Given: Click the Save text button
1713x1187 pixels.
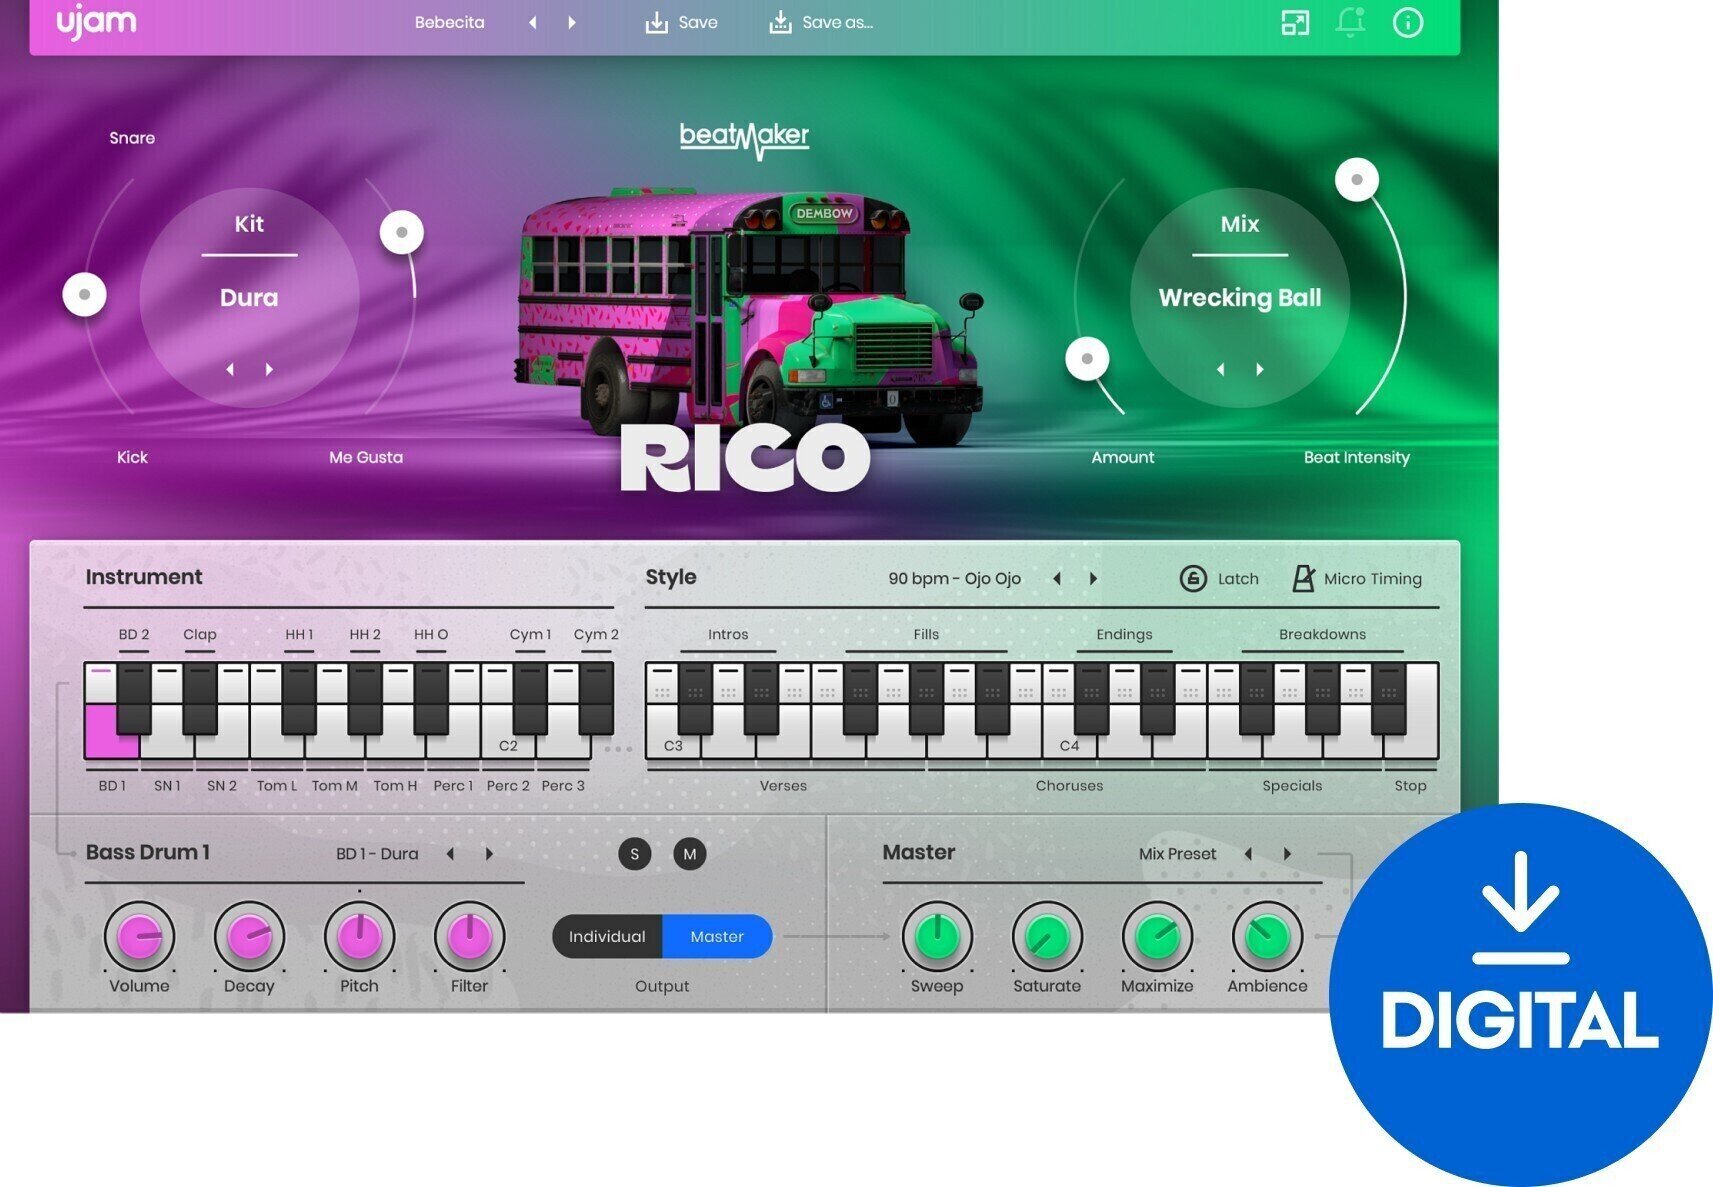Looking at the screenshot, I should pos(698,22).
